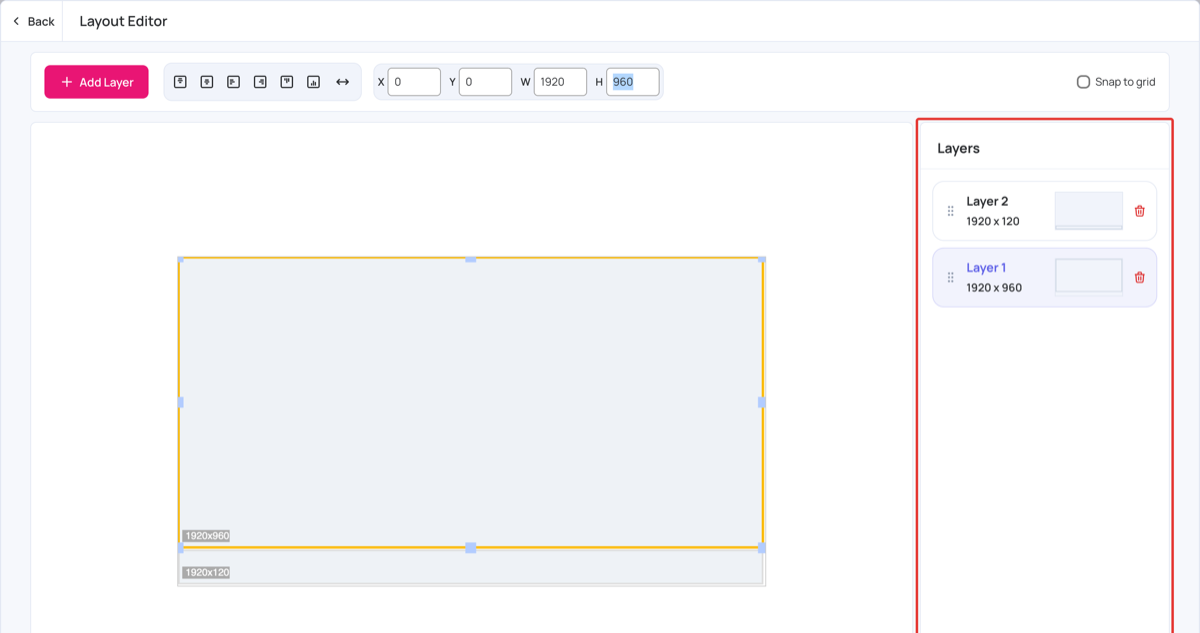Enable the Snap to grid checkbox
1200x633 pixels.
tap(1083, 82)
